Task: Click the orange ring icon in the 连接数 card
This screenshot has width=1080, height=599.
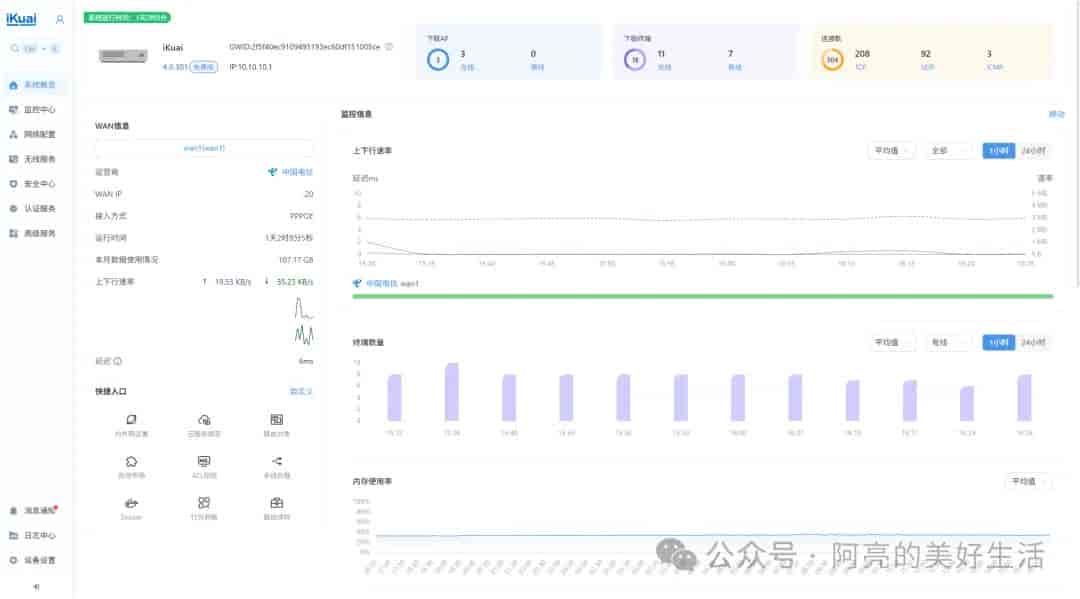Action: click(832, 60)
